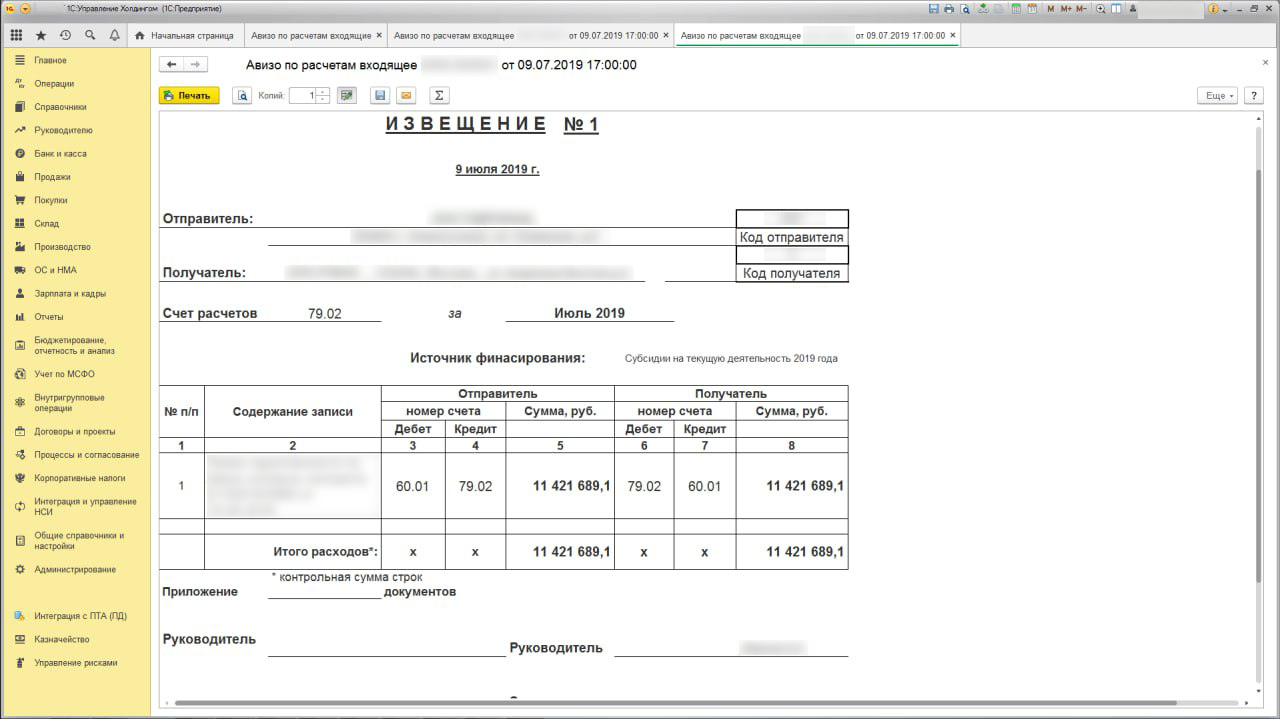1280x719 pixels.
Task: Open Favorites via the star icon
Action: coord(41,35)
